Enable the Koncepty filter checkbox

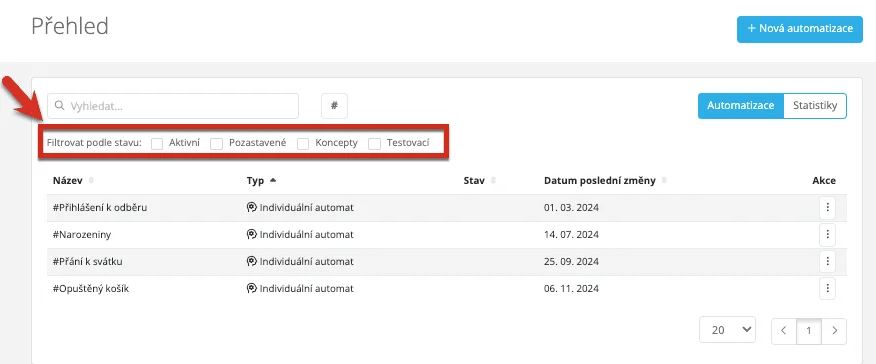[x=303, y=143]
